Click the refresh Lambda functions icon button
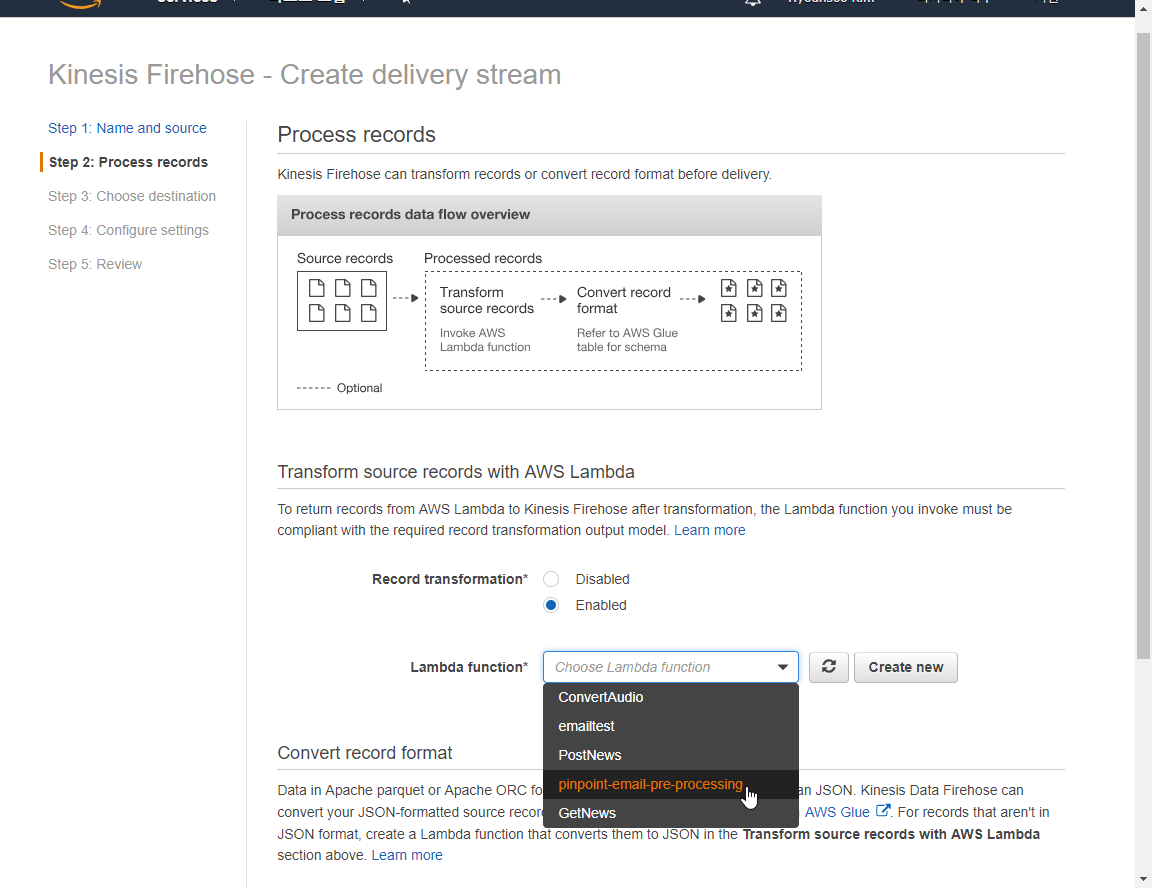The image size is (1152, 888). pyautogui.click(x=829, y=667)
